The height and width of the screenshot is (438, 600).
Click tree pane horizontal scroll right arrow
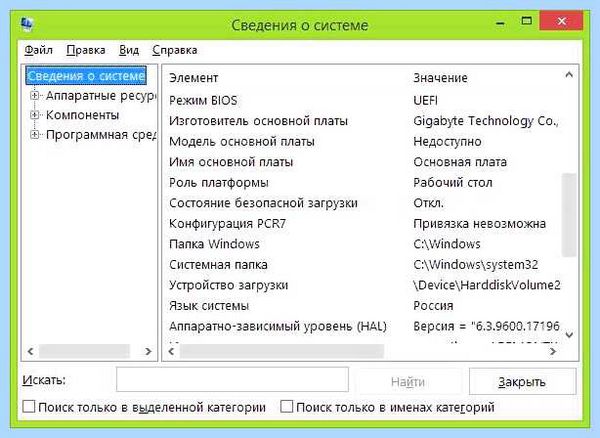(x=148, y=351)
